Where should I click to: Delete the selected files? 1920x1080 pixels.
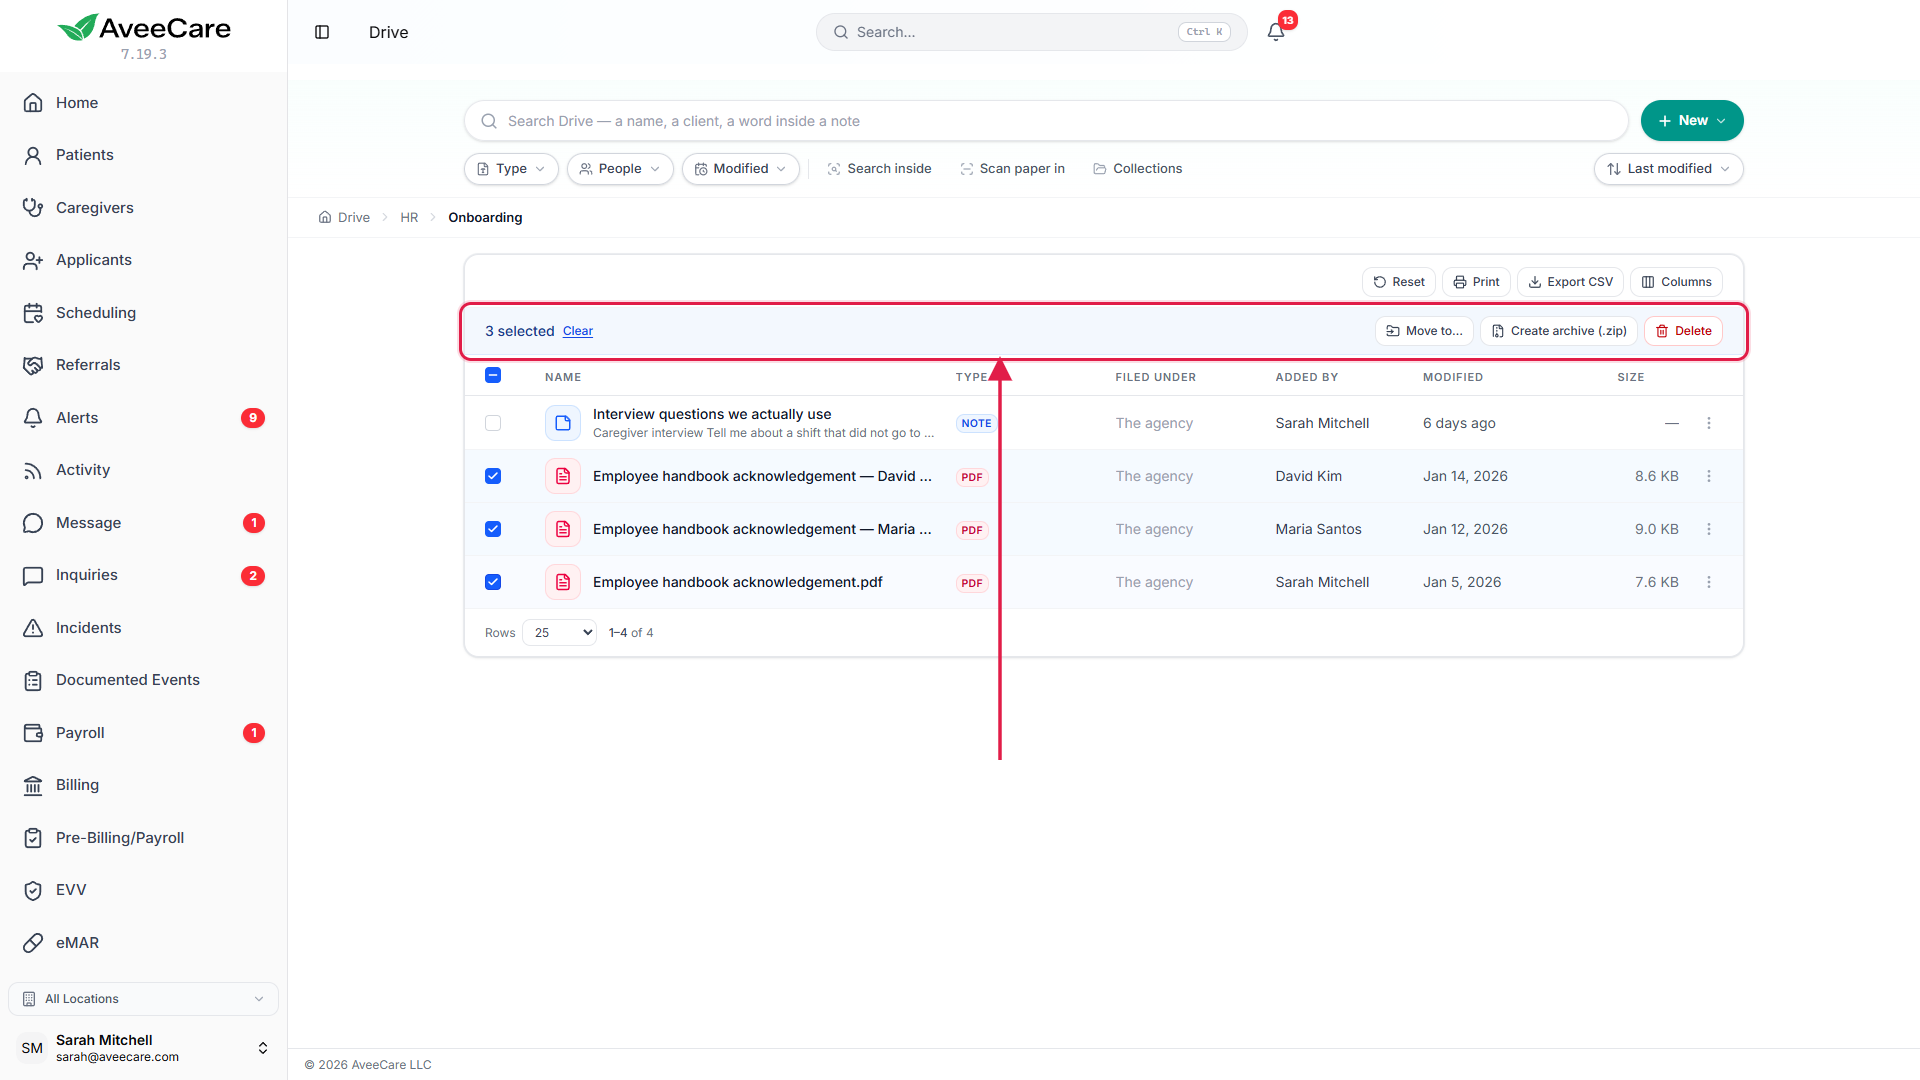pos(1683,331)
